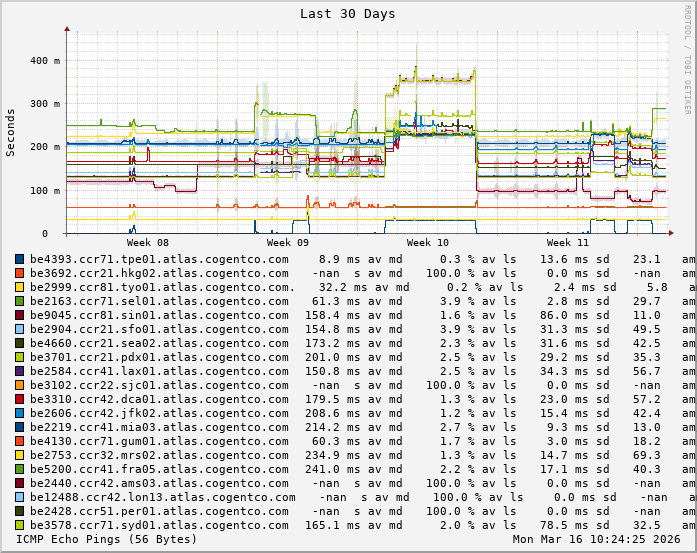Click the light blue be12488.ccr42.lon13 swatch

click(19, 497)
